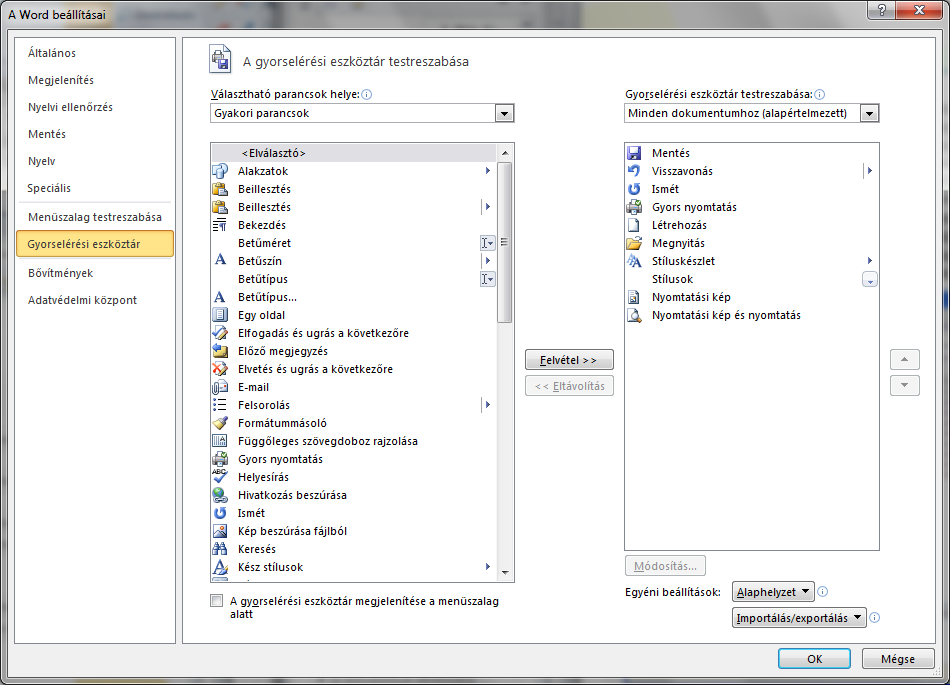Switch to Nyelvi ellenőrzés category

[70, 107]
